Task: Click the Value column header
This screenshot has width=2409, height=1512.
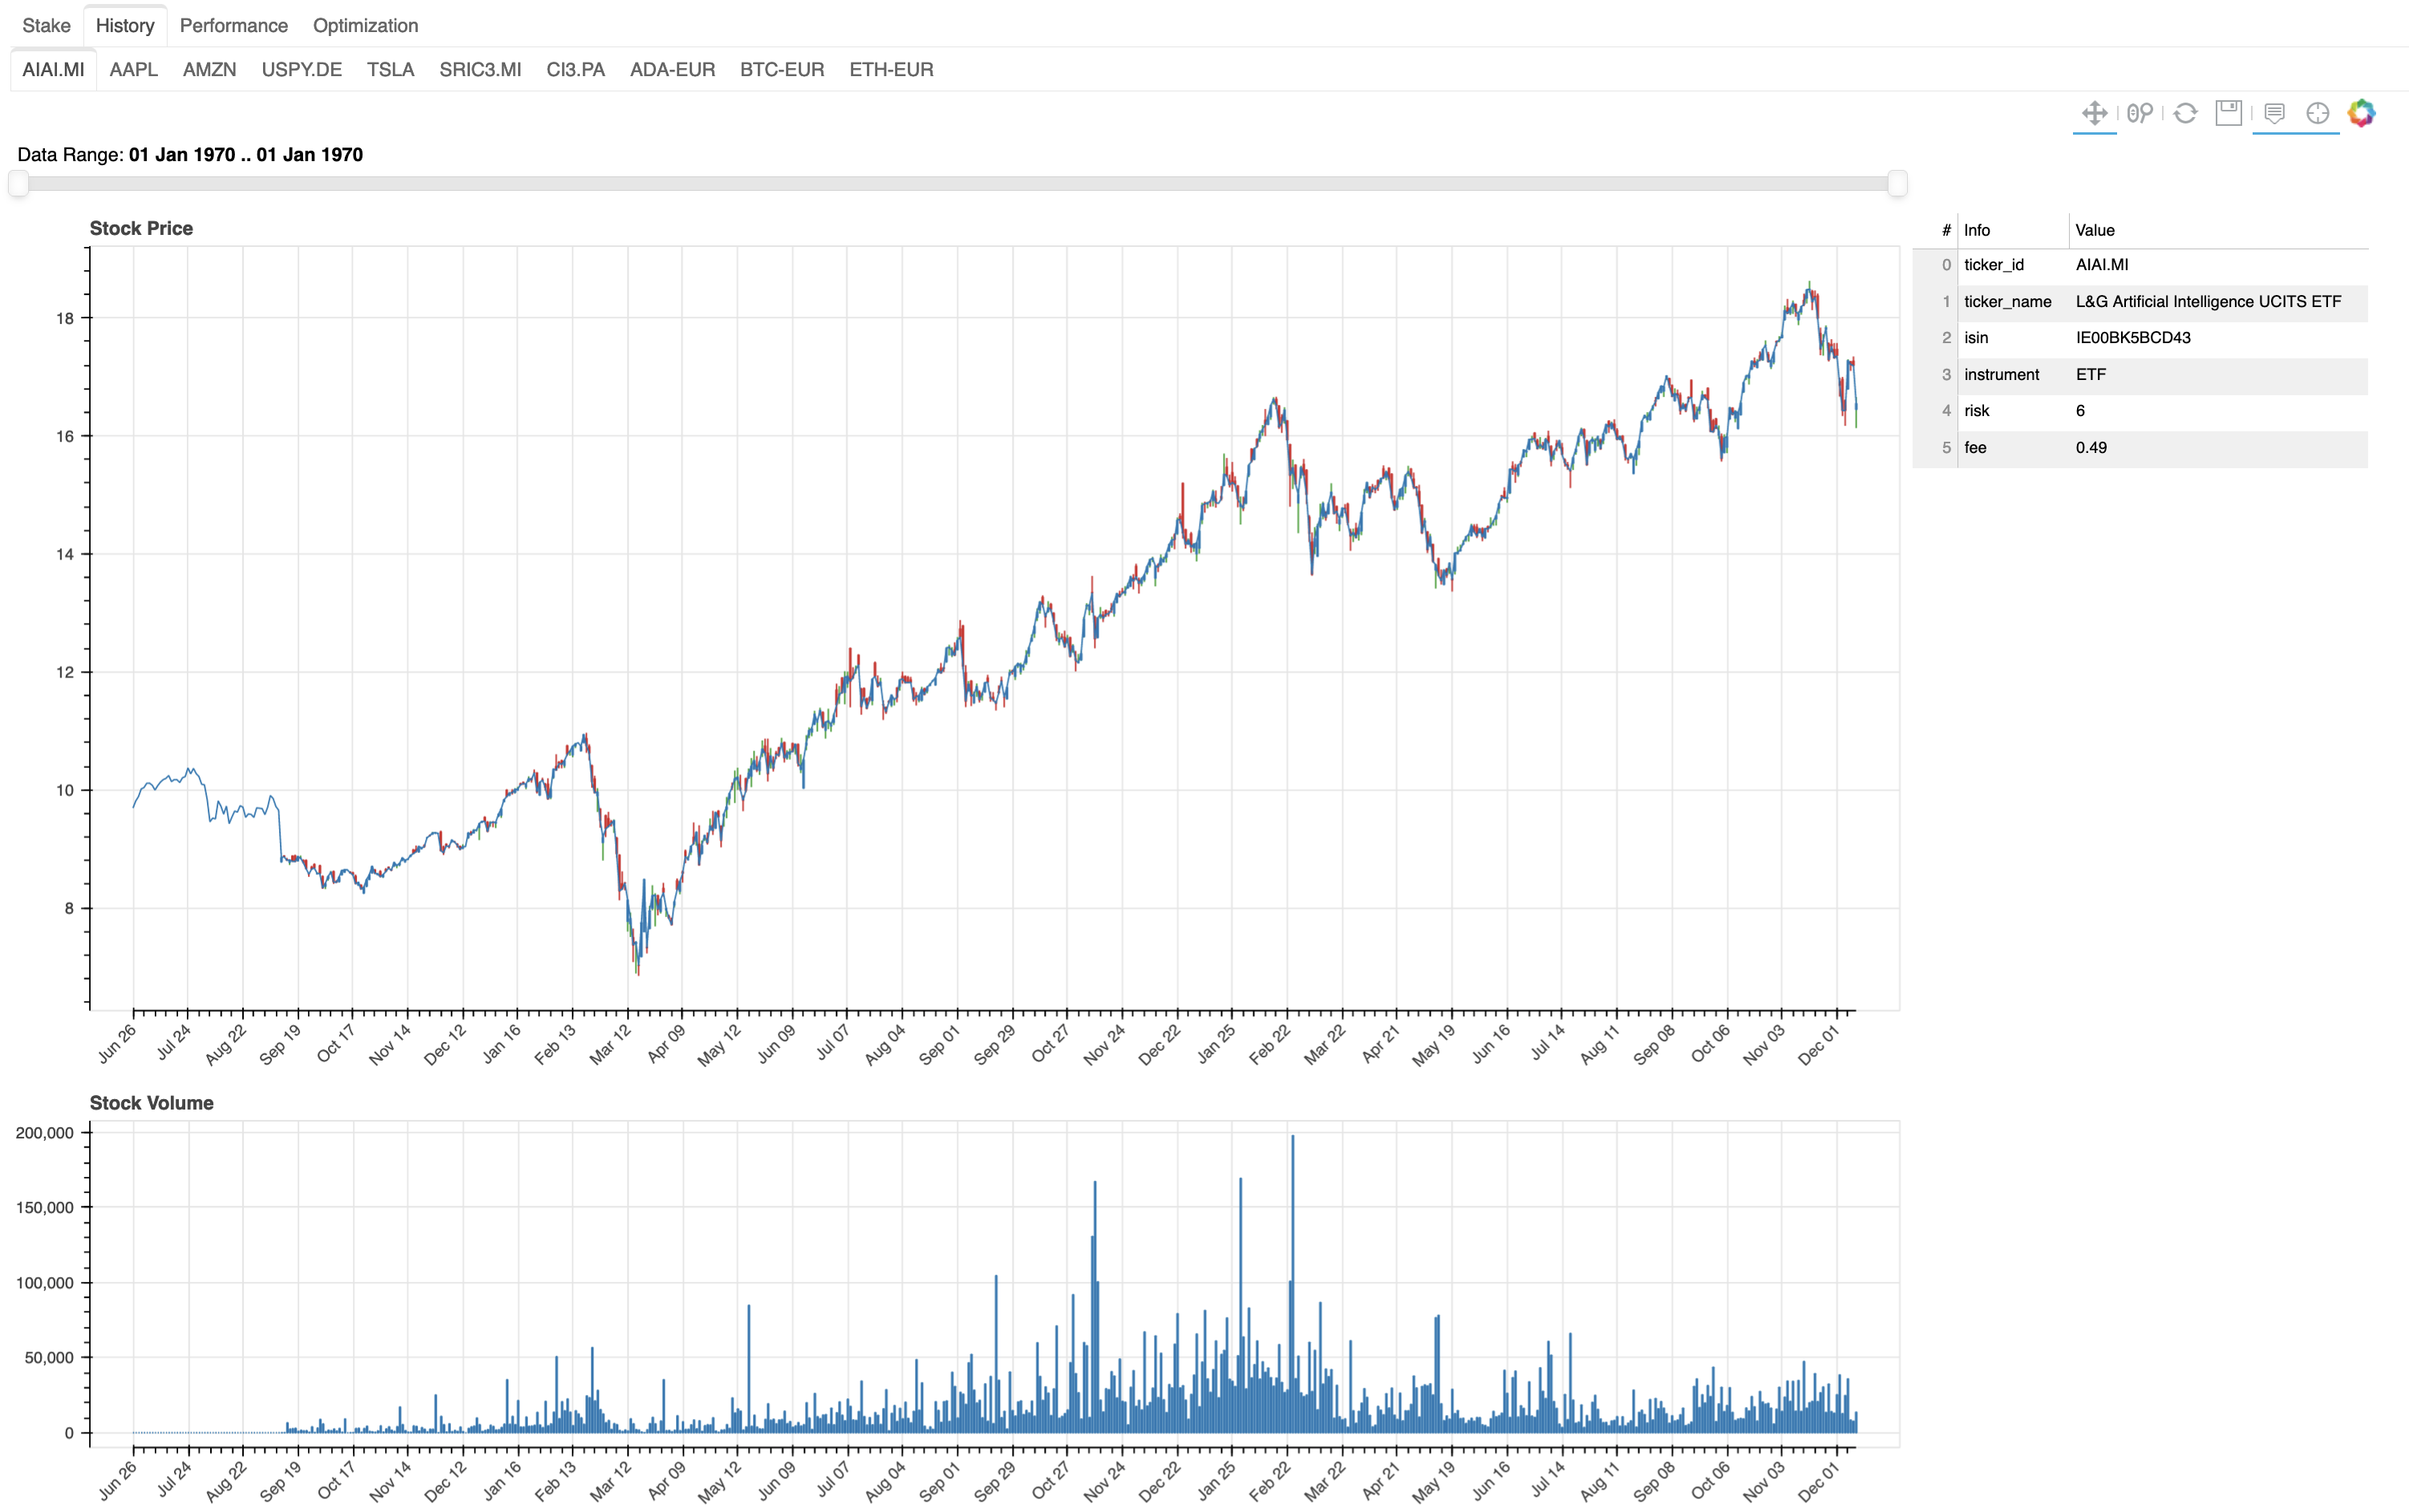Action: tap(2094, 230)
